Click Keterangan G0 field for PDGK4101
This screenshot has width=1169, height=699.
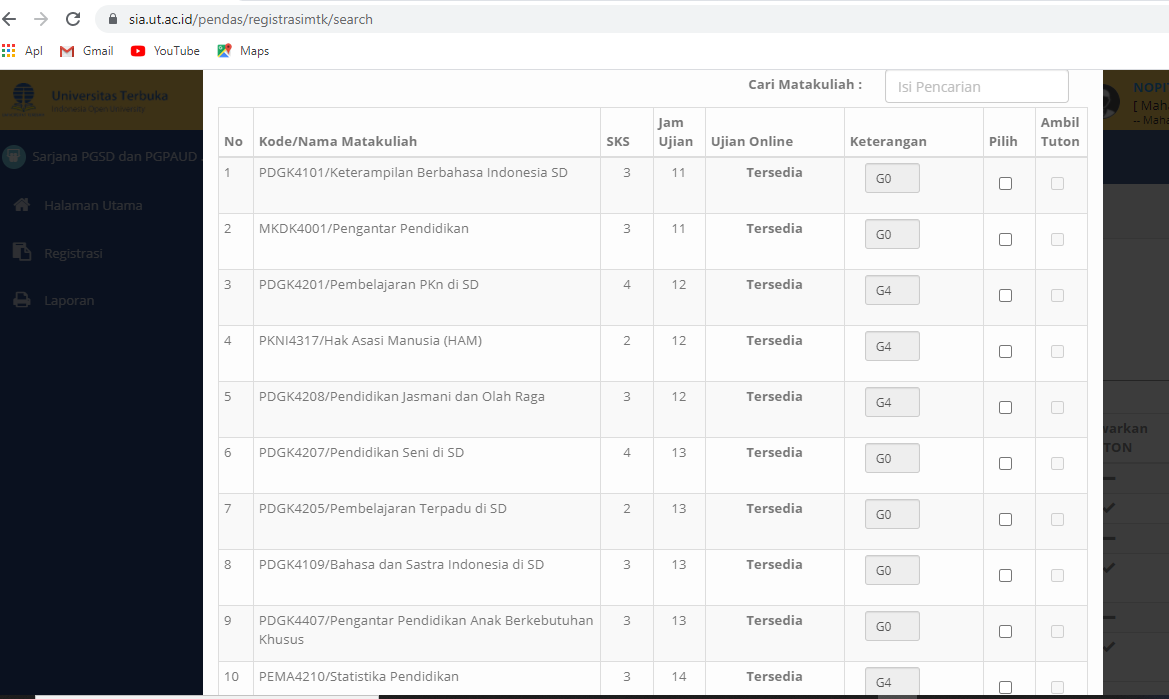[x=892, y=178]
